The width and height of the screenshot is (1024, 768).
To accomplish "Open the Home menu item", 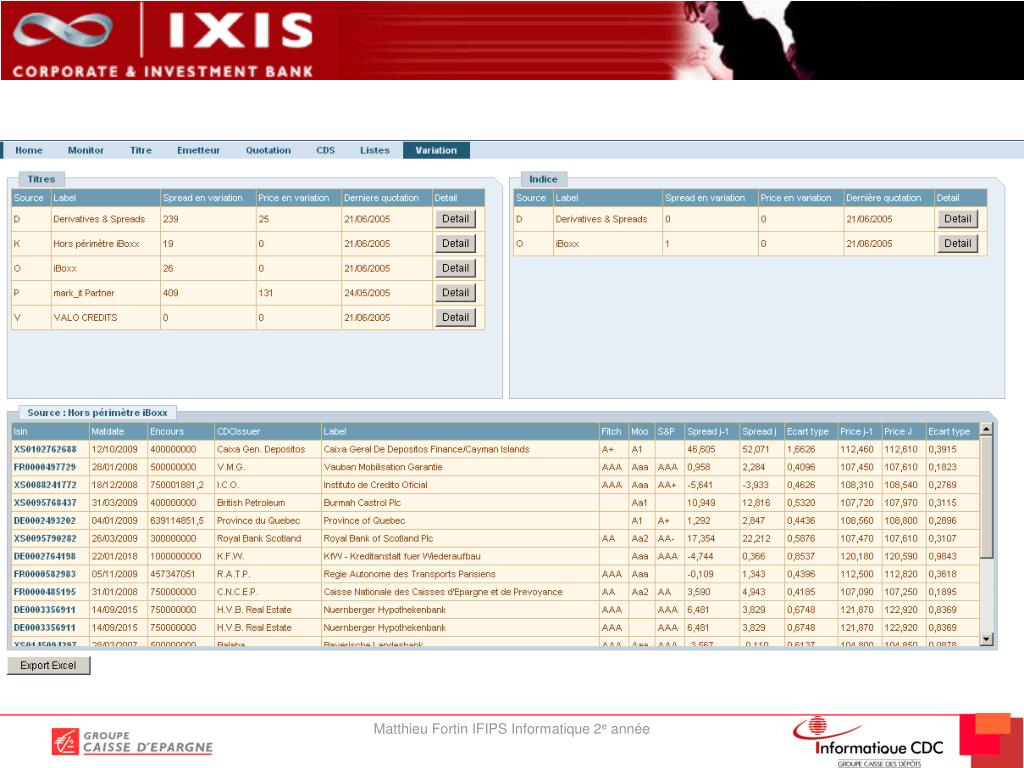I will tap(29, 150).
